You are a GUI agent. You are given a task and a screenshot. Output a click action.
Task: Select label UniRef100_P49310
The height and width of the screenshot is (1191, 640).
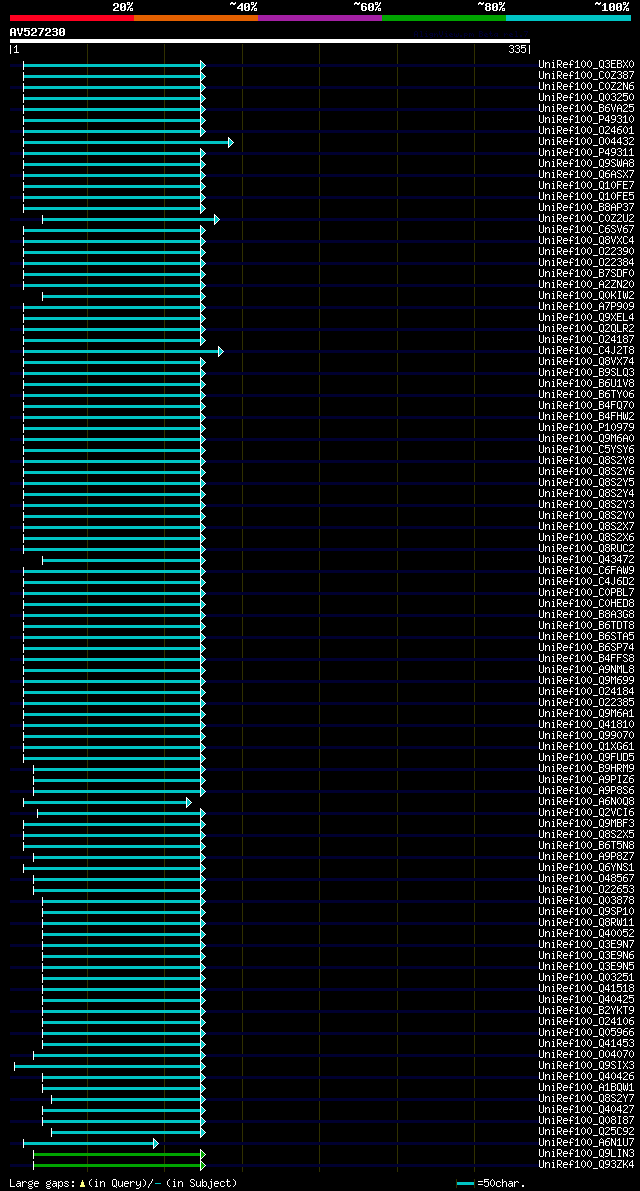[586, 120]
